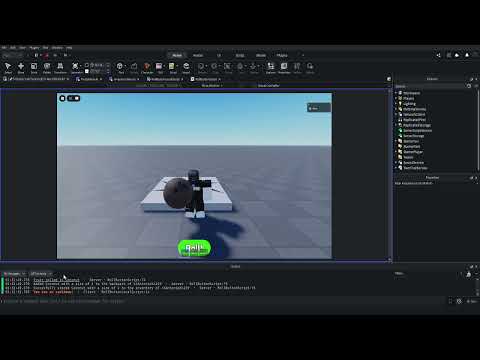Viewport: 480px width, 360px height.
Task: Select Players in the Explorer tree
Action: [x=408, y=98]
